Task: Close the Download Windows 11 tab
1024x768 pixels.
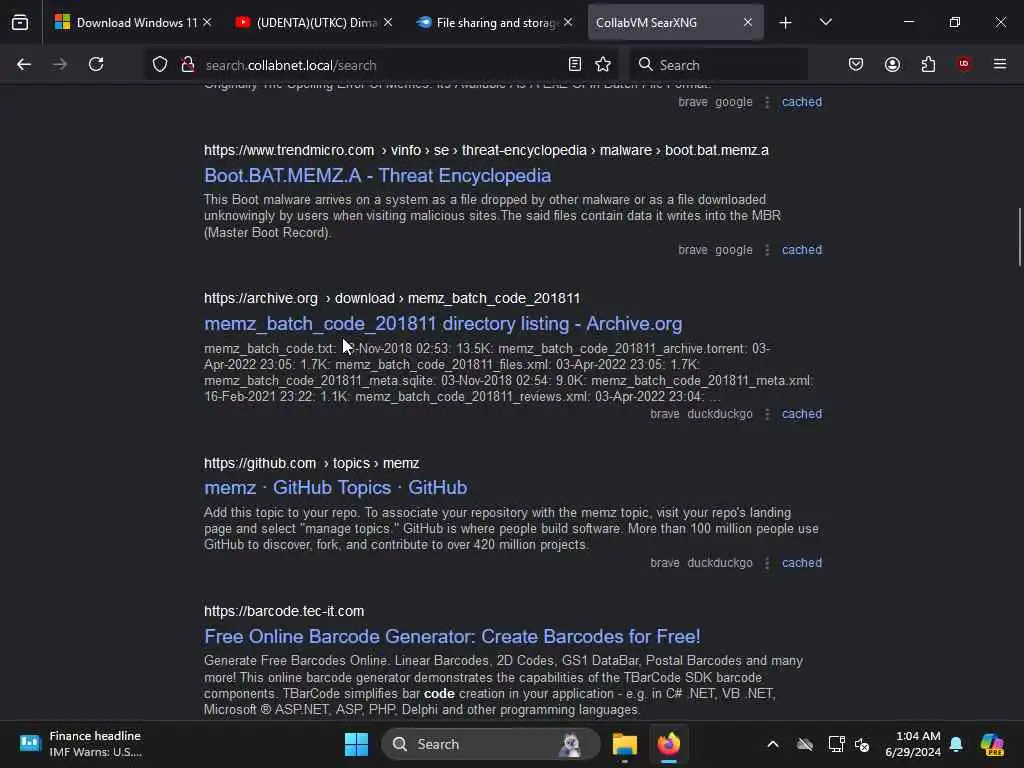Action: tap(207, 22)
